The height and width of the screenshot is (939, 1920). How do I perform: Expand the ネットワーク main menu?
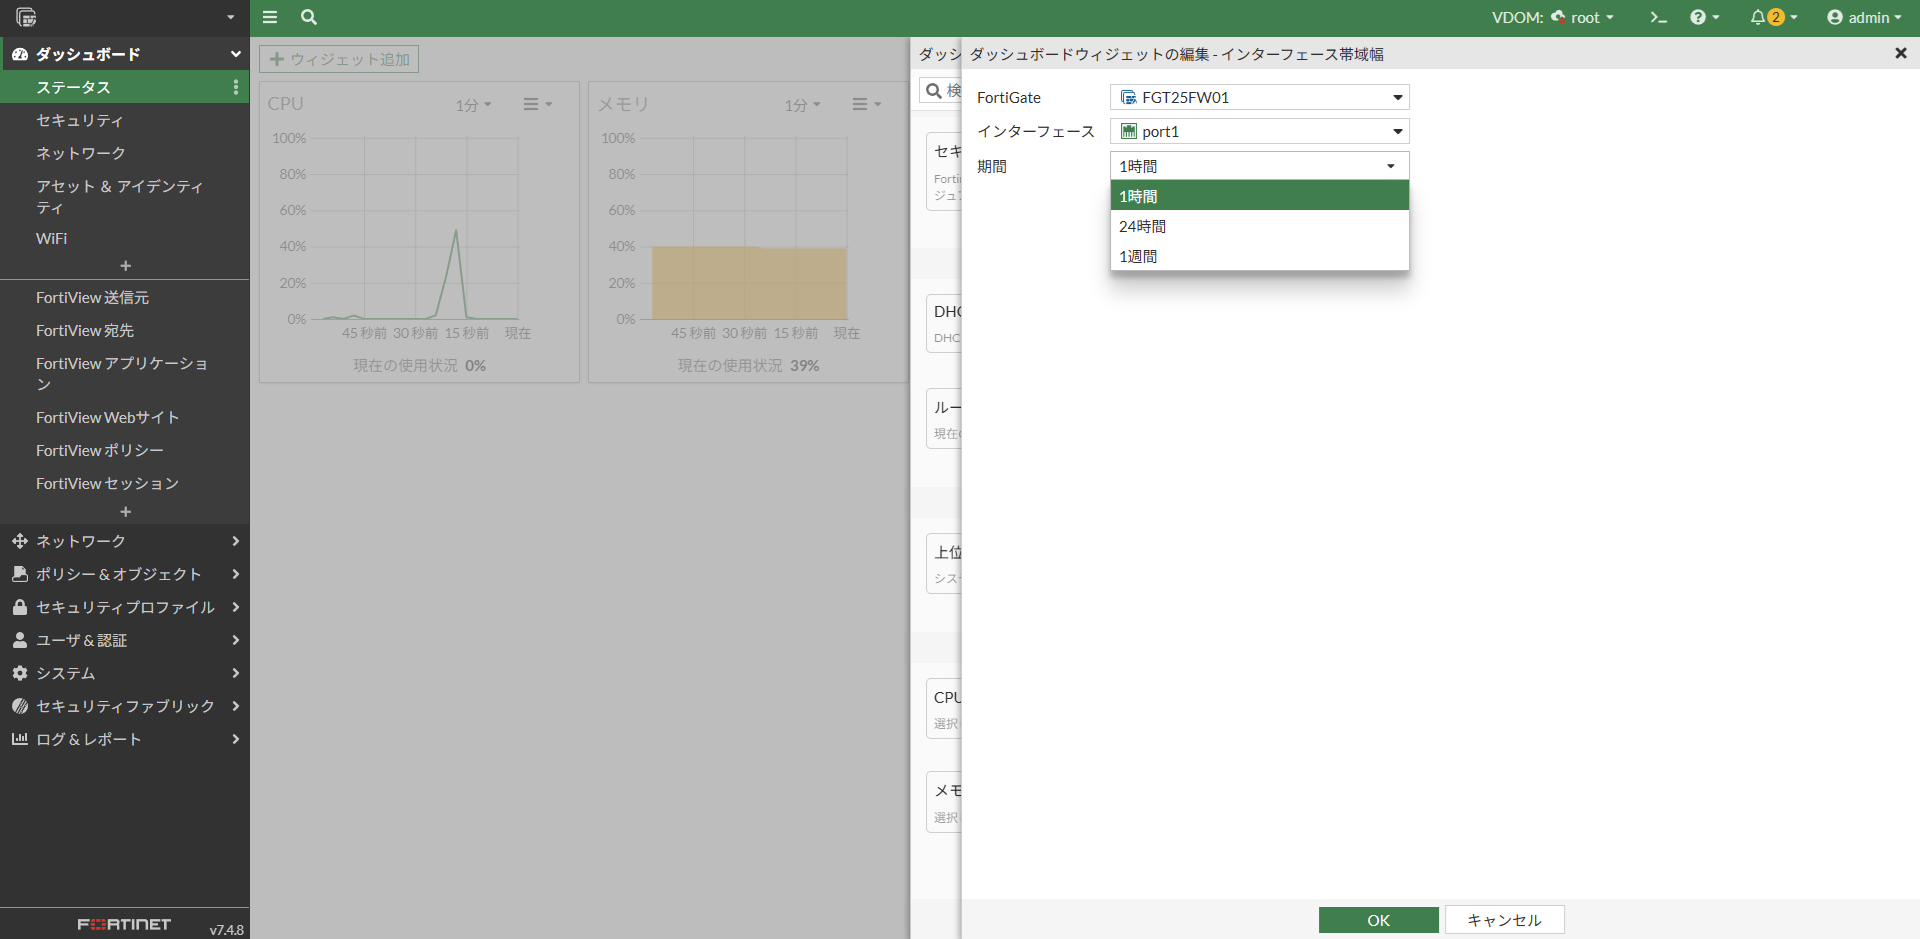124,541
